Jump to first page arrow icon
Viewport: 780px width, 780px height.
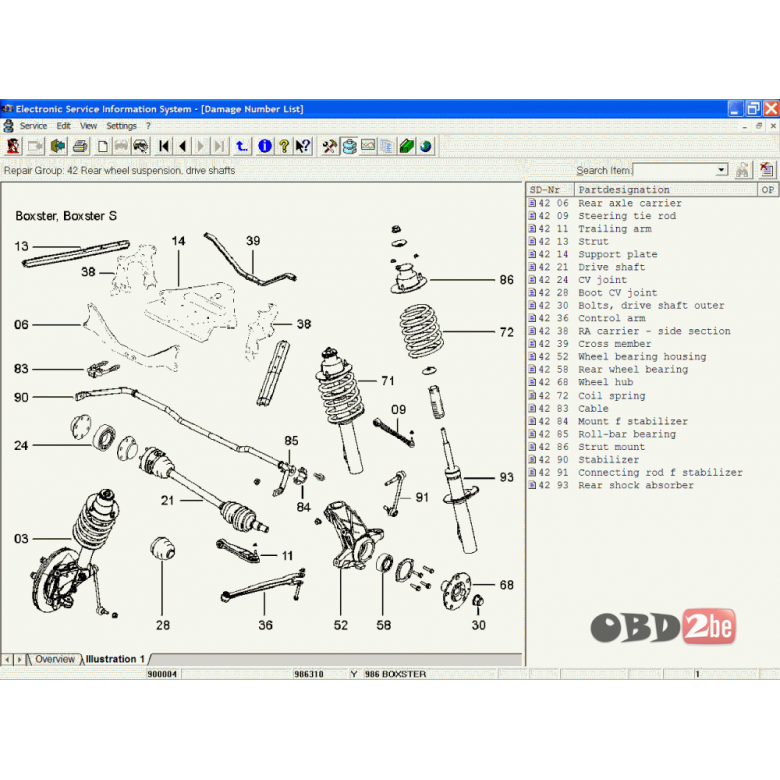point(164,146)
